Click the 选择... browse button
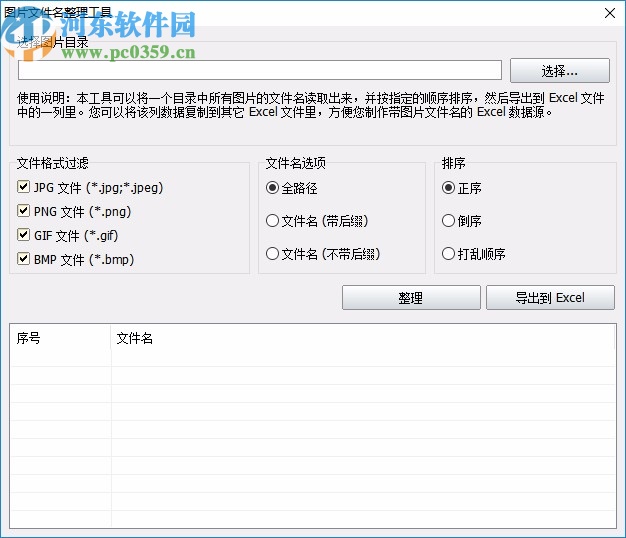 [x=560, y=71]
